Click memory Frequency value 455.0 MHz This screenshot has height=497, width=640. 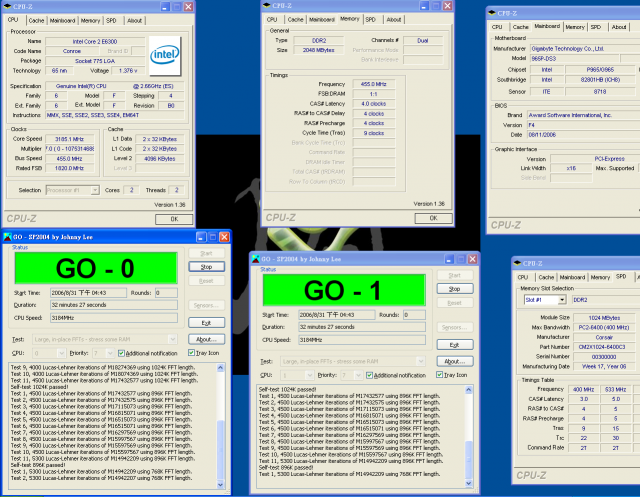point(373,84)
